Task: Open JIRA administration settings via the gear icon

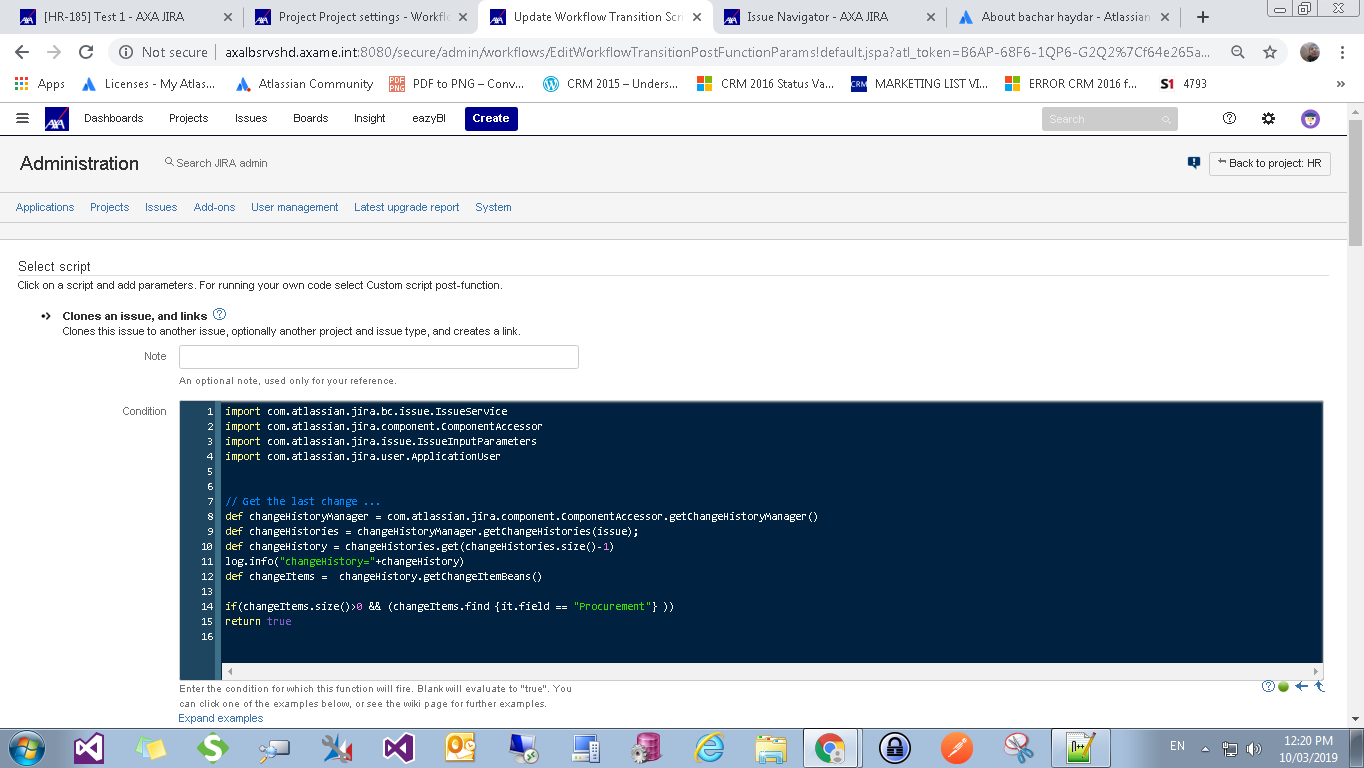Action: (x=1268, y=118)
